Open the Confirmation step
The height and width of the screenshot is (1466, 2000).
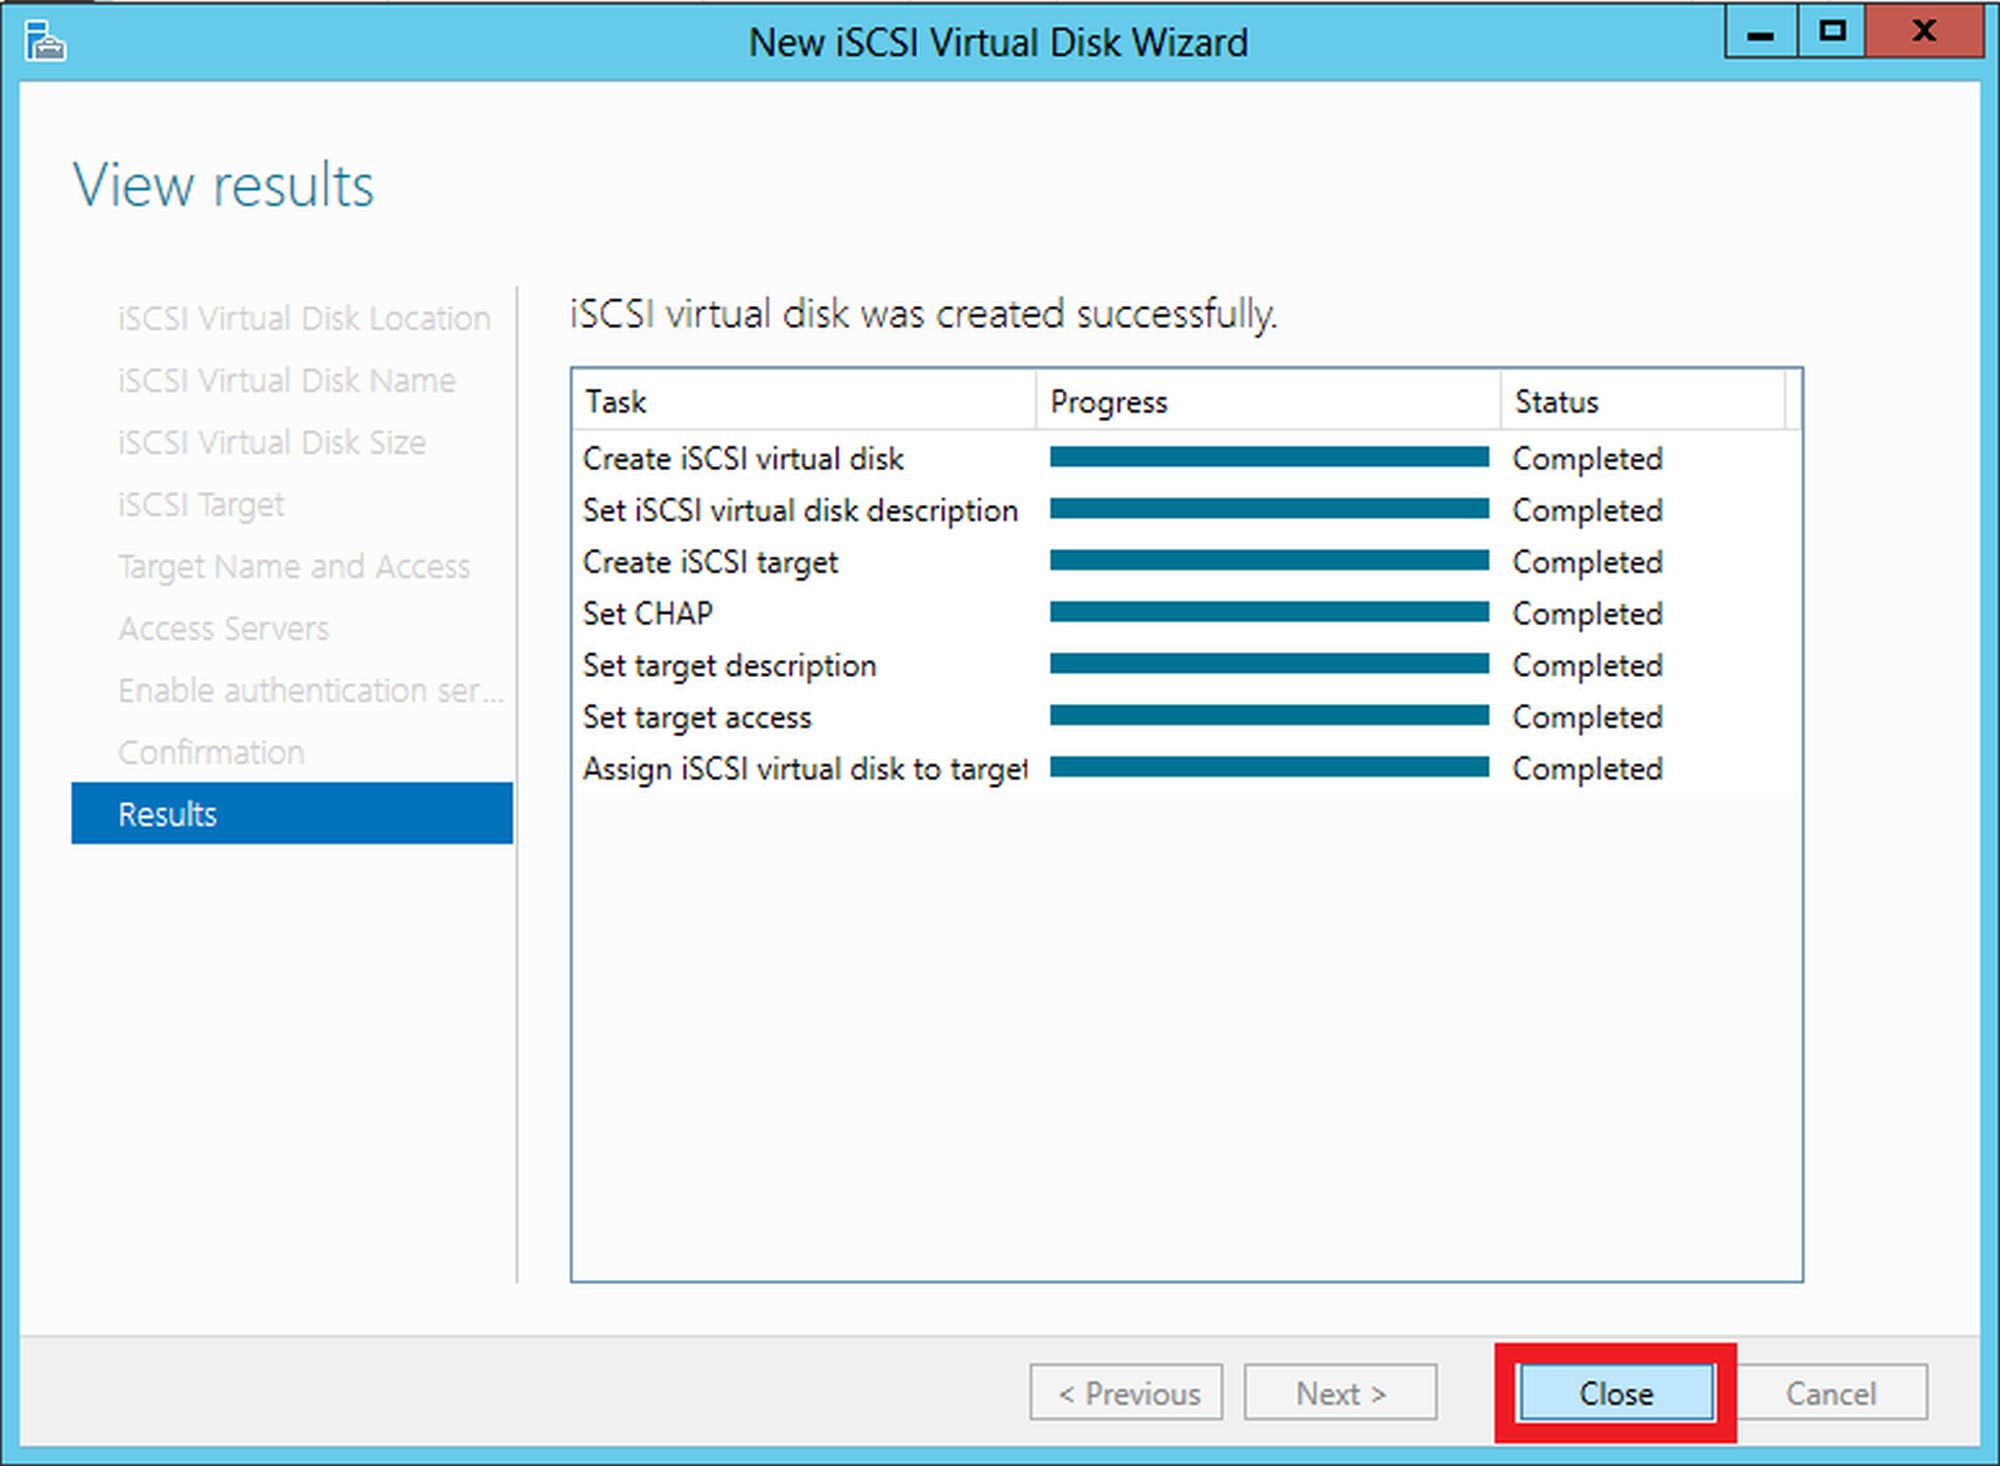[211, 752]
